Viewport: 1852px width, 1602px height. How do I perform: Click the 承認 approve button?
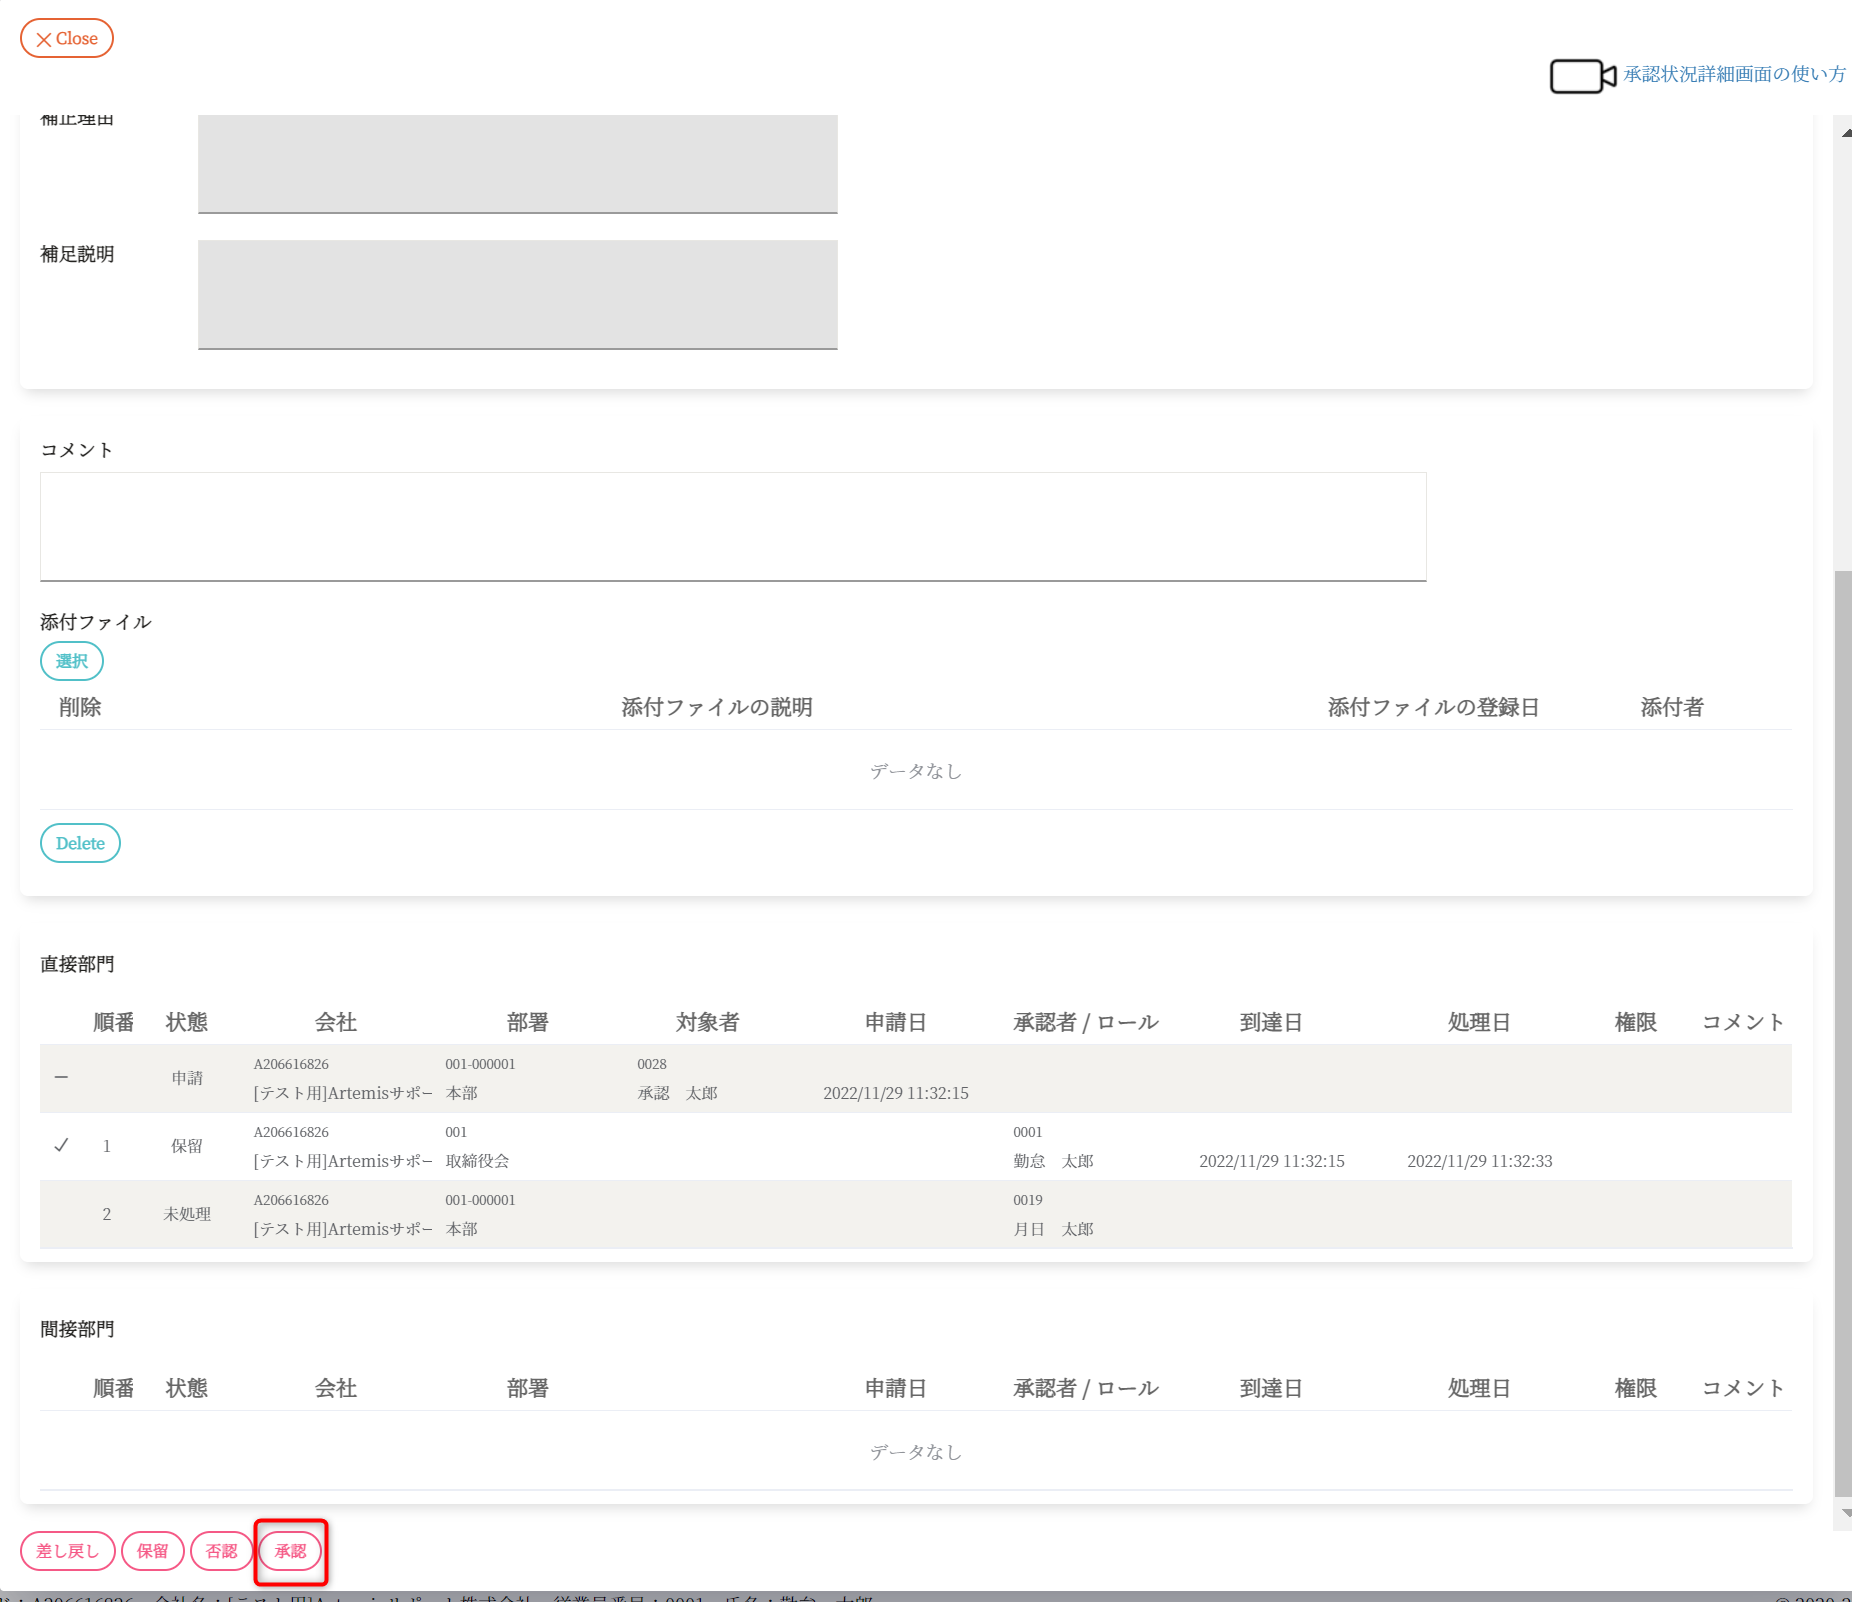[x=291, y=1551]
